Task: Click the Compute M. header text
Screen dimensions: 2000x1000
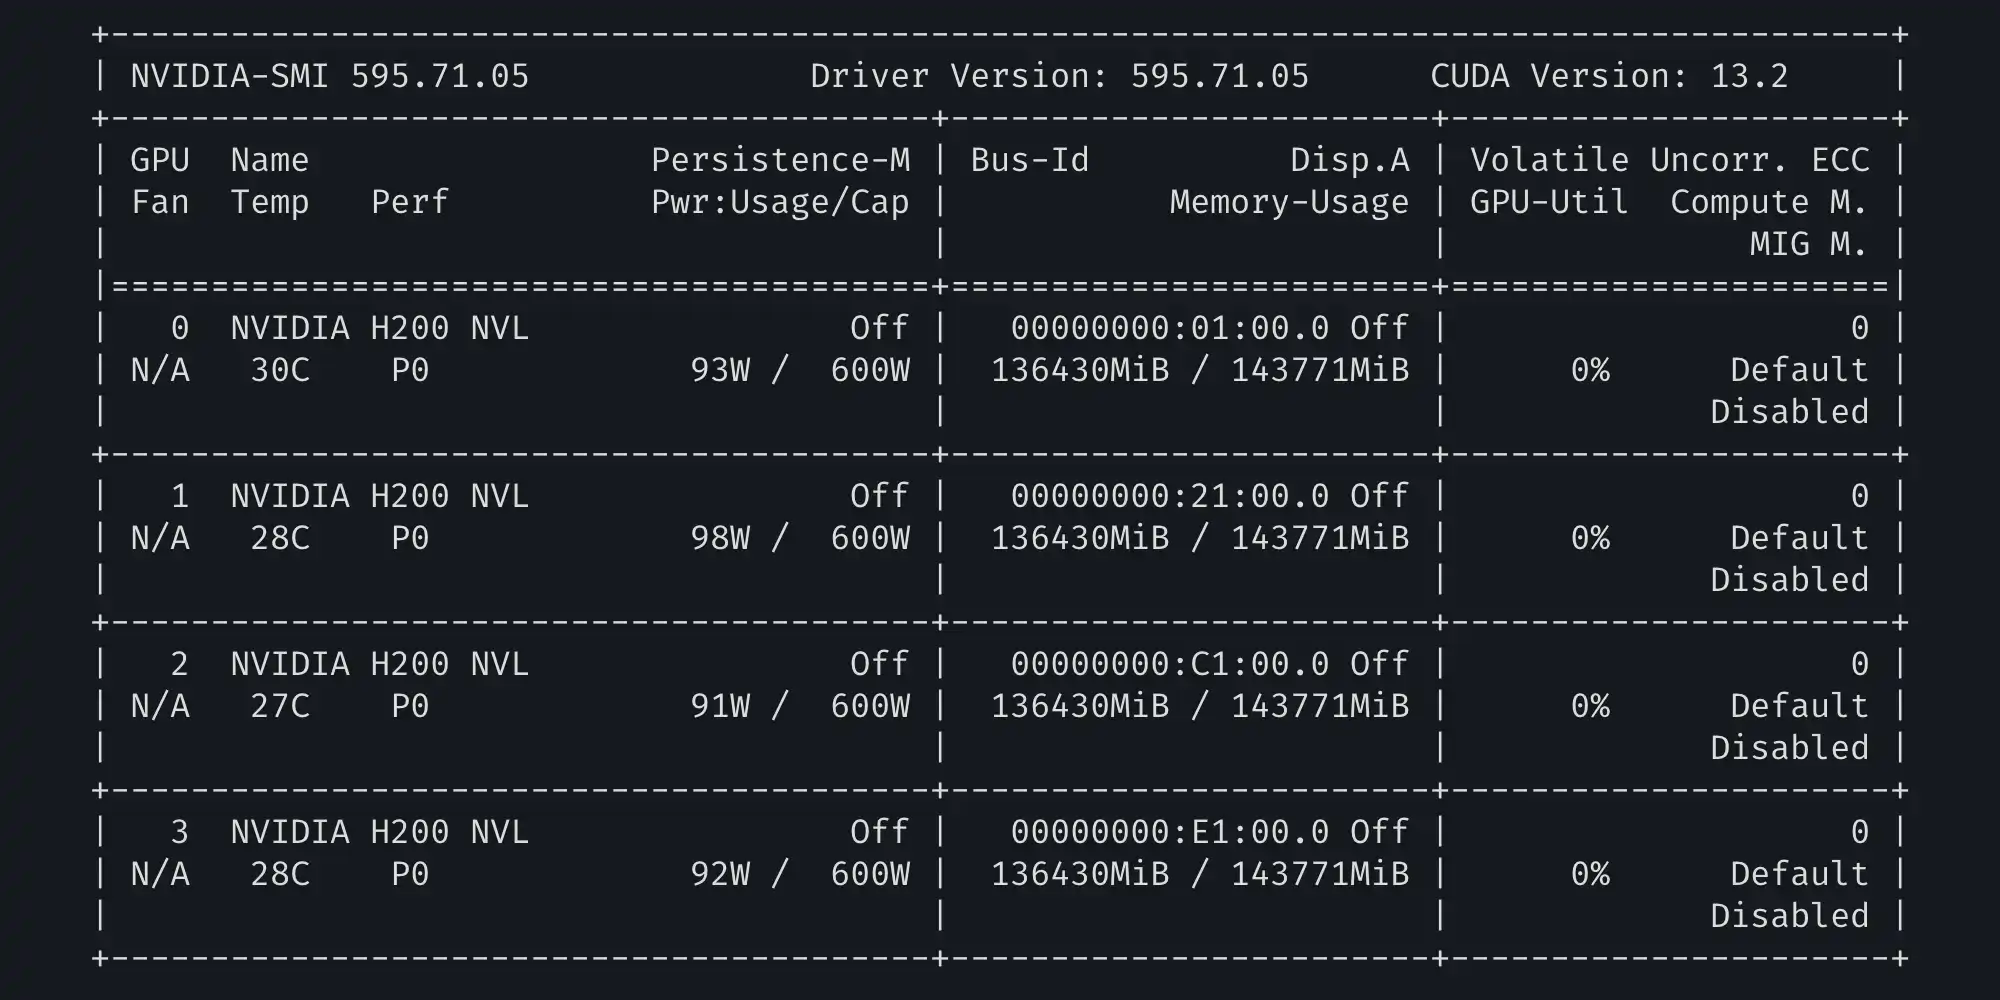Action: click(x=1769, y=202)
